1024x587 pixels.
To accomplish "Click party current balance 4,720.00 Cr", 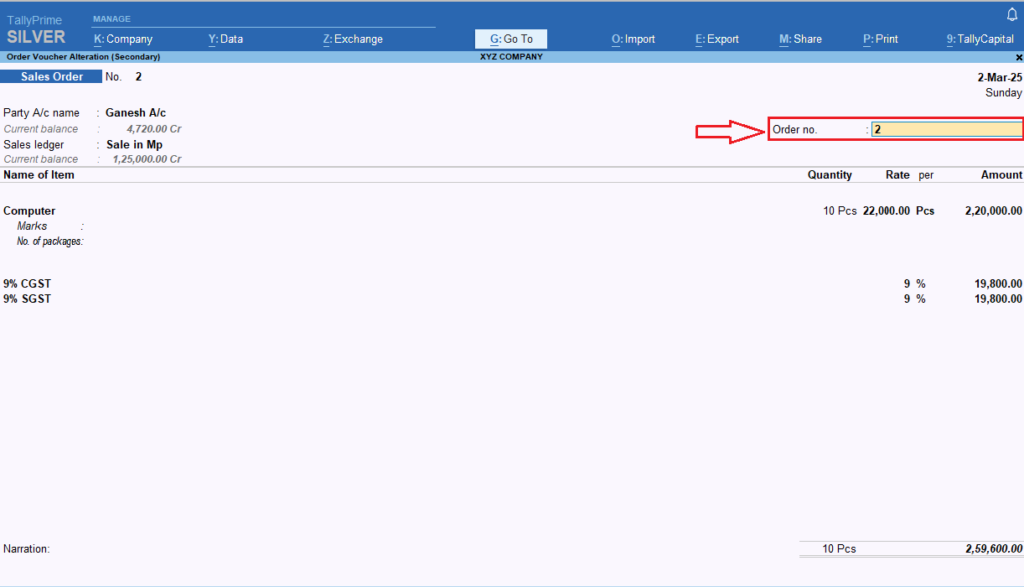I will 153,129.
